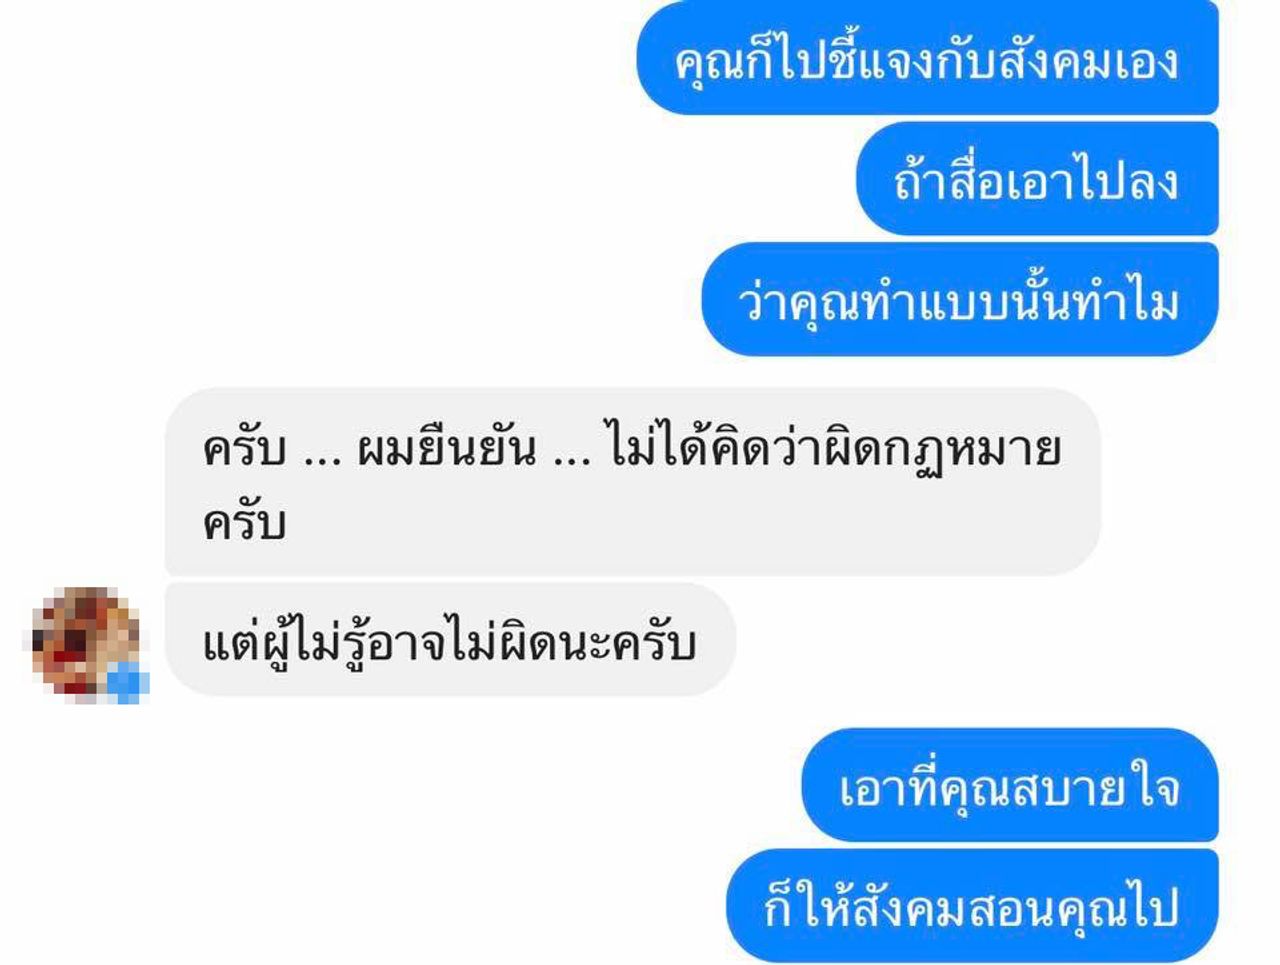Click the word 'ผมยืนยัน' in gray message
The width and height of the screenshot is (1280, 965).
tap(447, 450)
